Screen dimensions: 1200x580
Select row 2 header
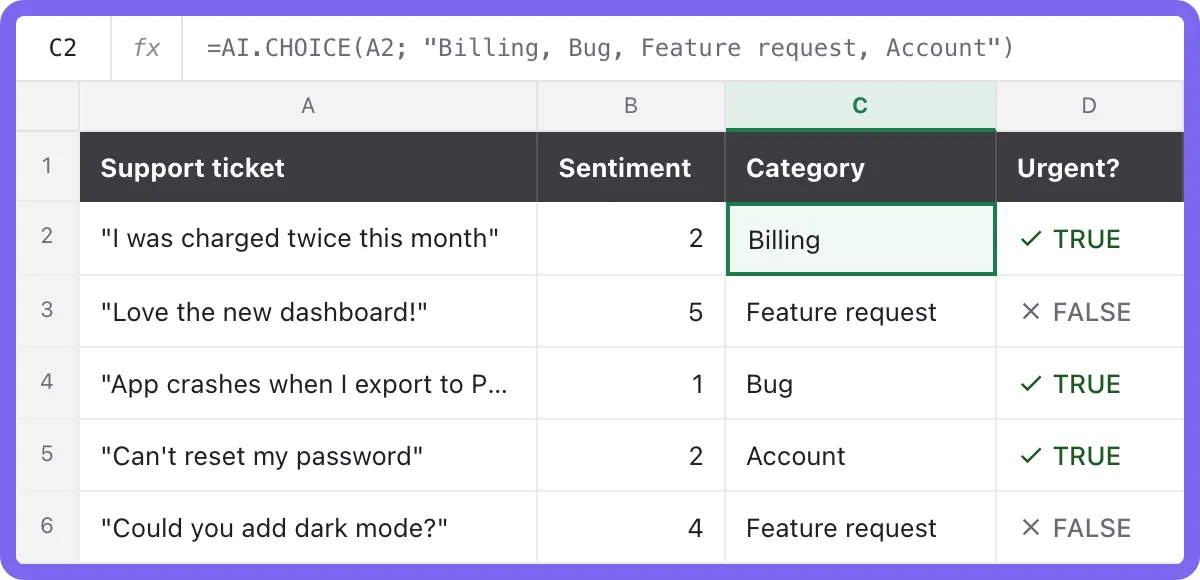click(47, 239)
